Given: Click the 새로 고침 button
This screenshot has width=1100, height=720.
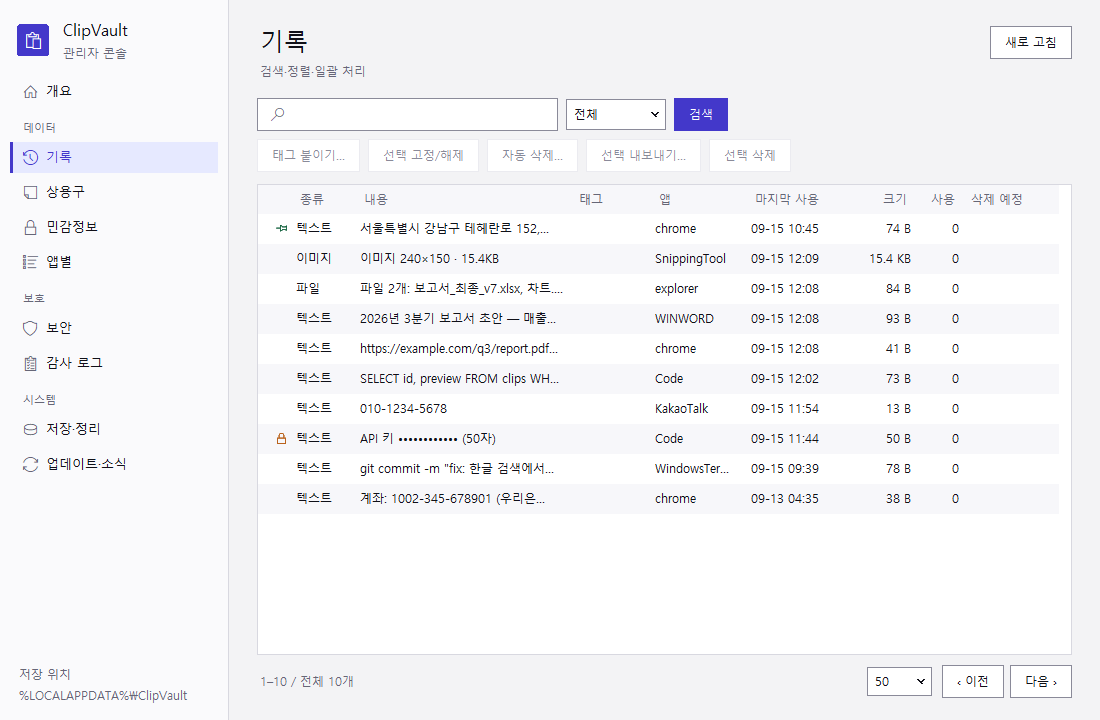Looking at the screenshot, I should [x=1031, y=42].
